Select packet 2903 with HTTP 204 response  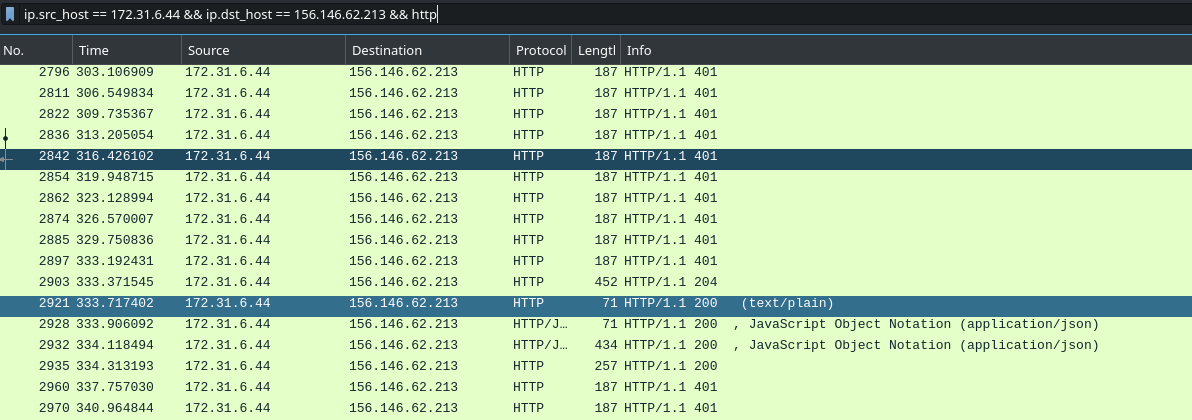click(596, 282)
